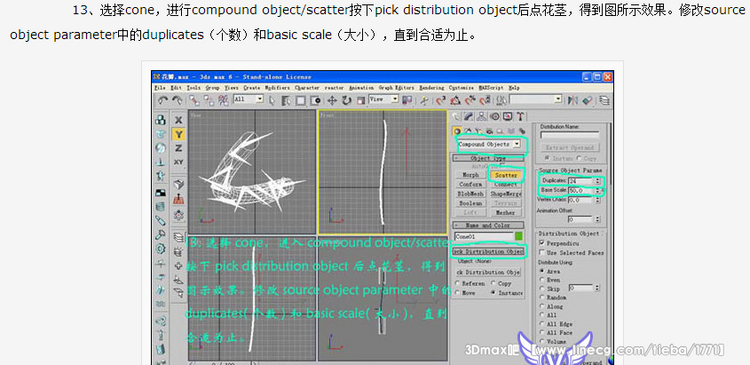The height and width of the screenshot is (365, 750).
Task: Click the highlighted Scatter button
Action: (506, 175)
